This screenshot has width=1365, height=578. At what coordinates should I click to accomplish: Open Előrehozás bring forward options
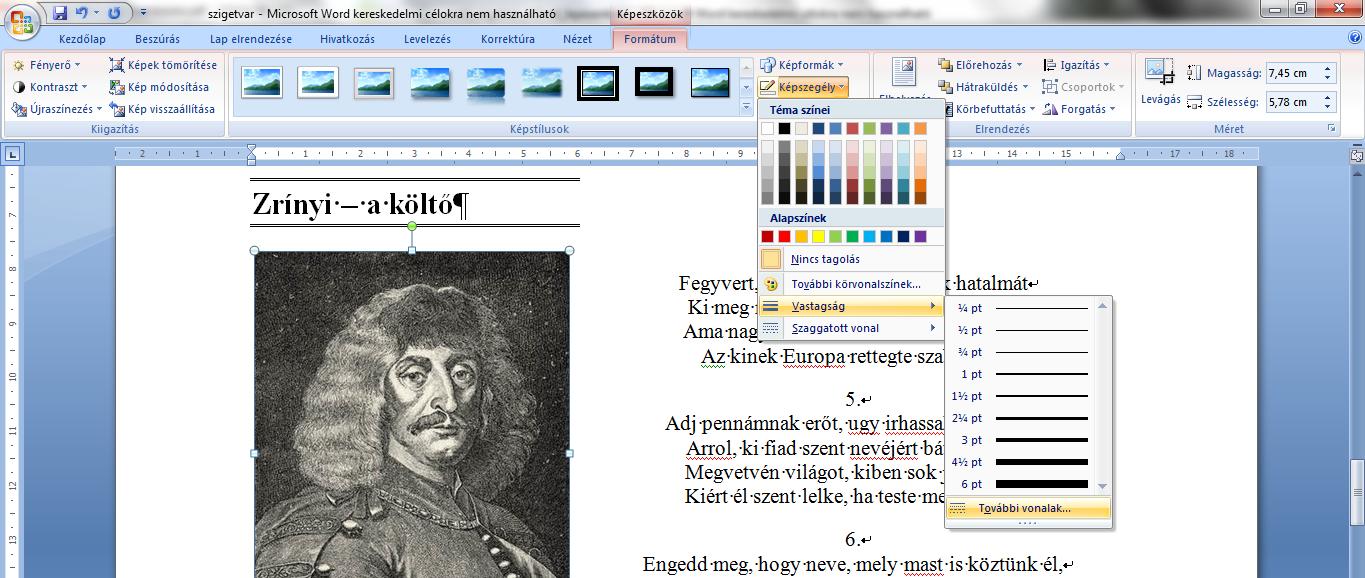(x=981, y=65)
